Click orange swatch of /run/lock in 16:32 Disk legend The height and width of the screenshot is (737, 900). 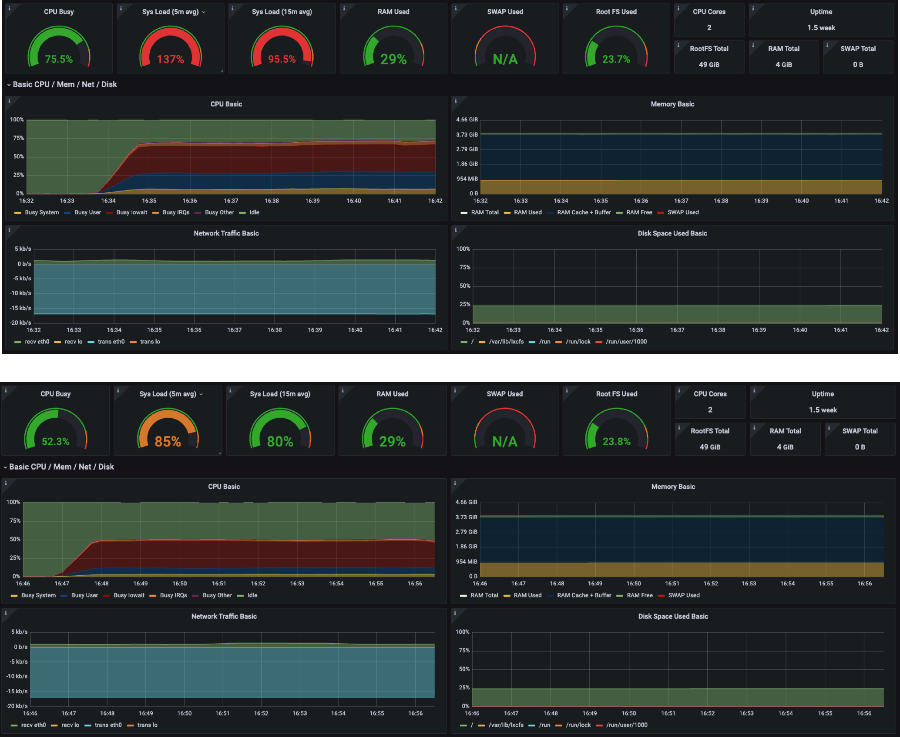coord(559,342)
